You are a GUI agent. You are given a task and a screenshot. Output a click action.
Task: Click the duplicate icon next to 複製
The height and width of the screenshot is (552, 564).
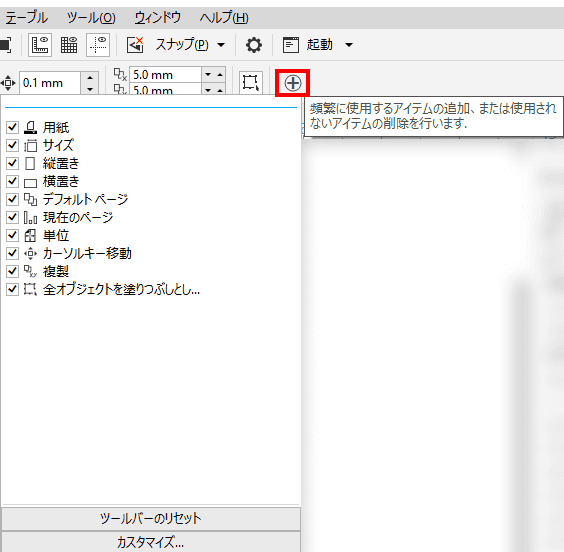(x=31, y=271)
